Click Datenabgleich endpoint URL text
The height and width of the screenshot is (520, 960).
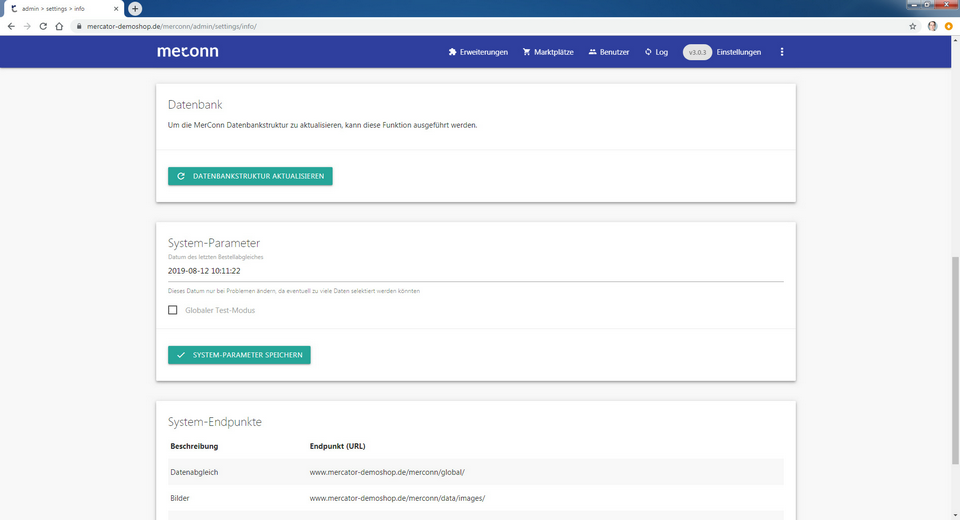(387, 472)
